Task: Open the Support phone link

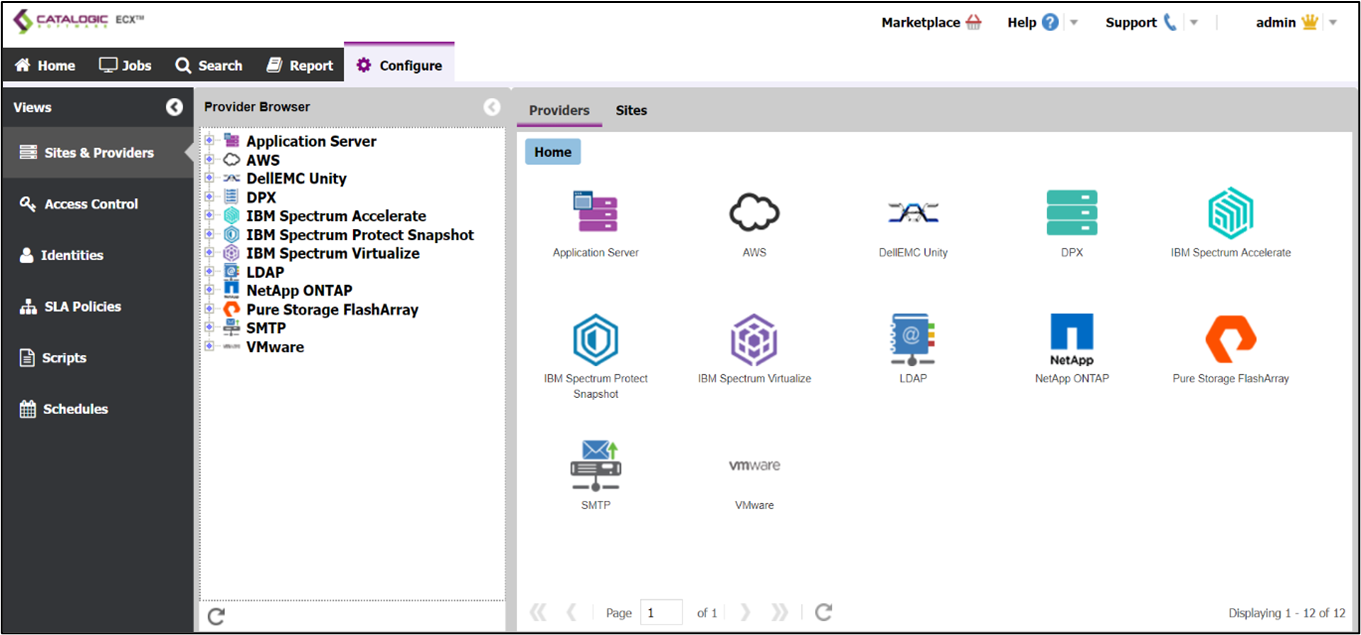Action: tap(1171, 22)
